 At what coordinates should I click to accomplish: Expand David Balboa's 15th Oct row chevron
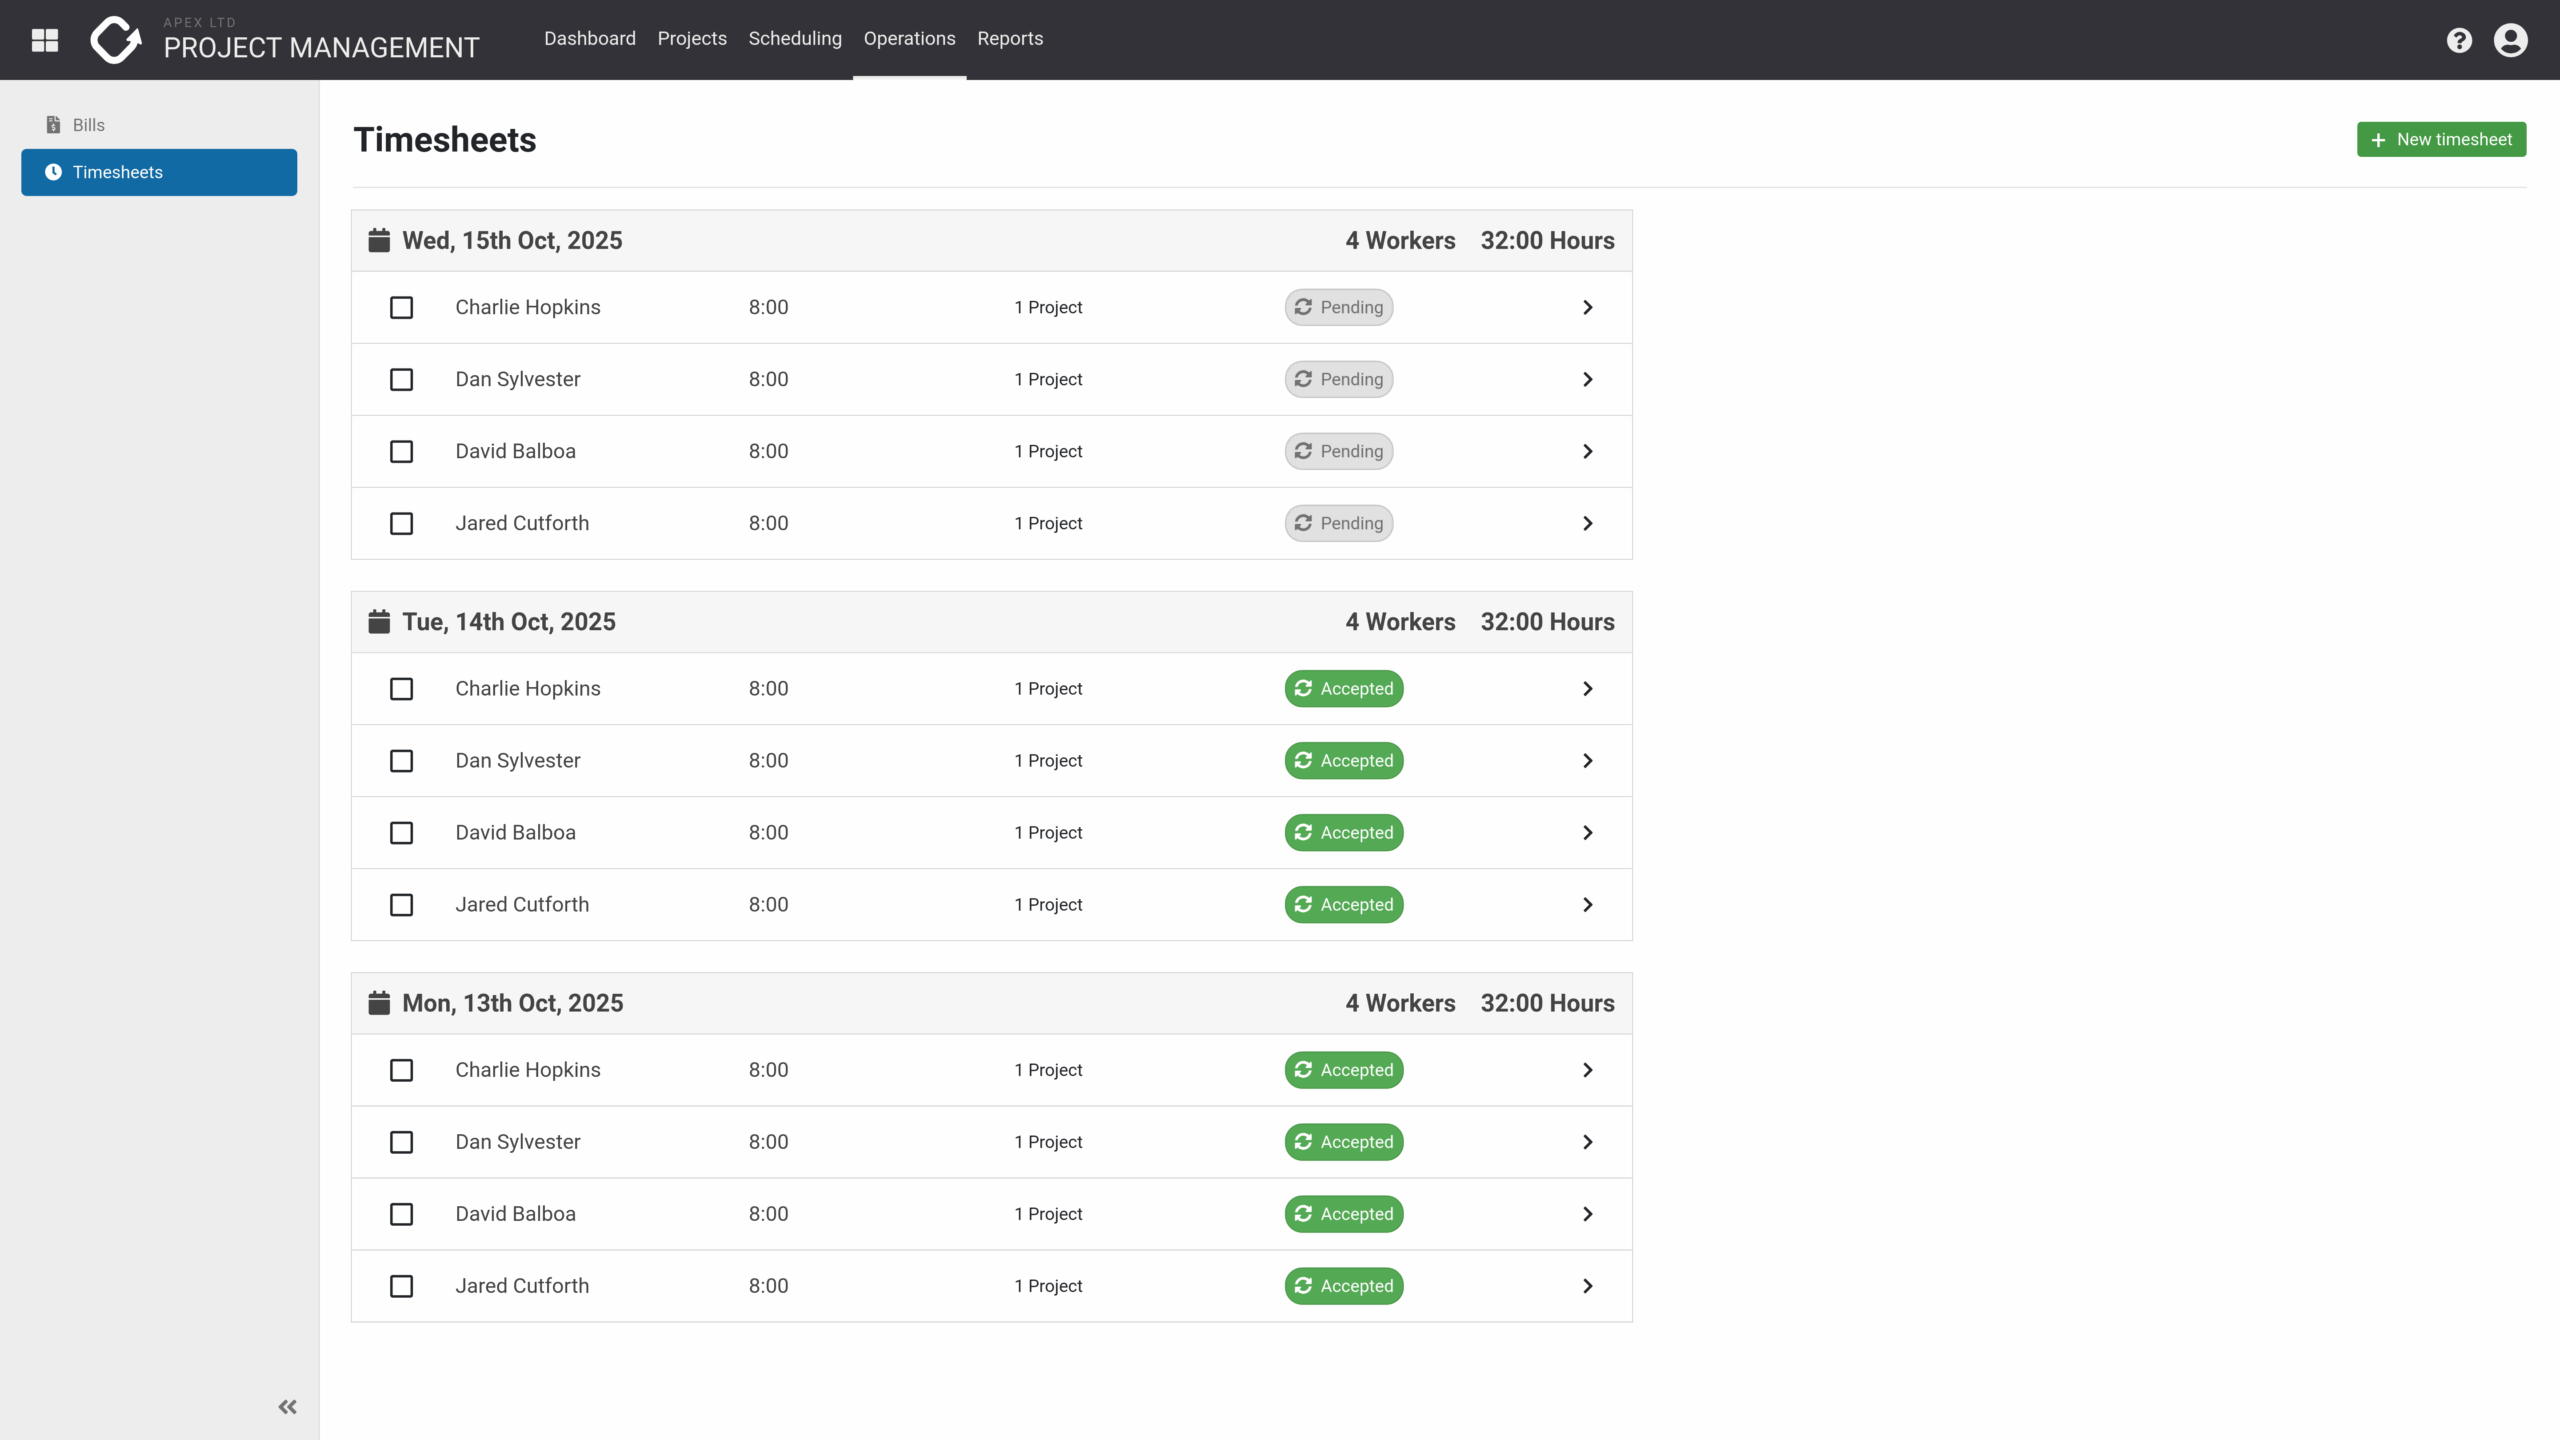(1587, 452)
